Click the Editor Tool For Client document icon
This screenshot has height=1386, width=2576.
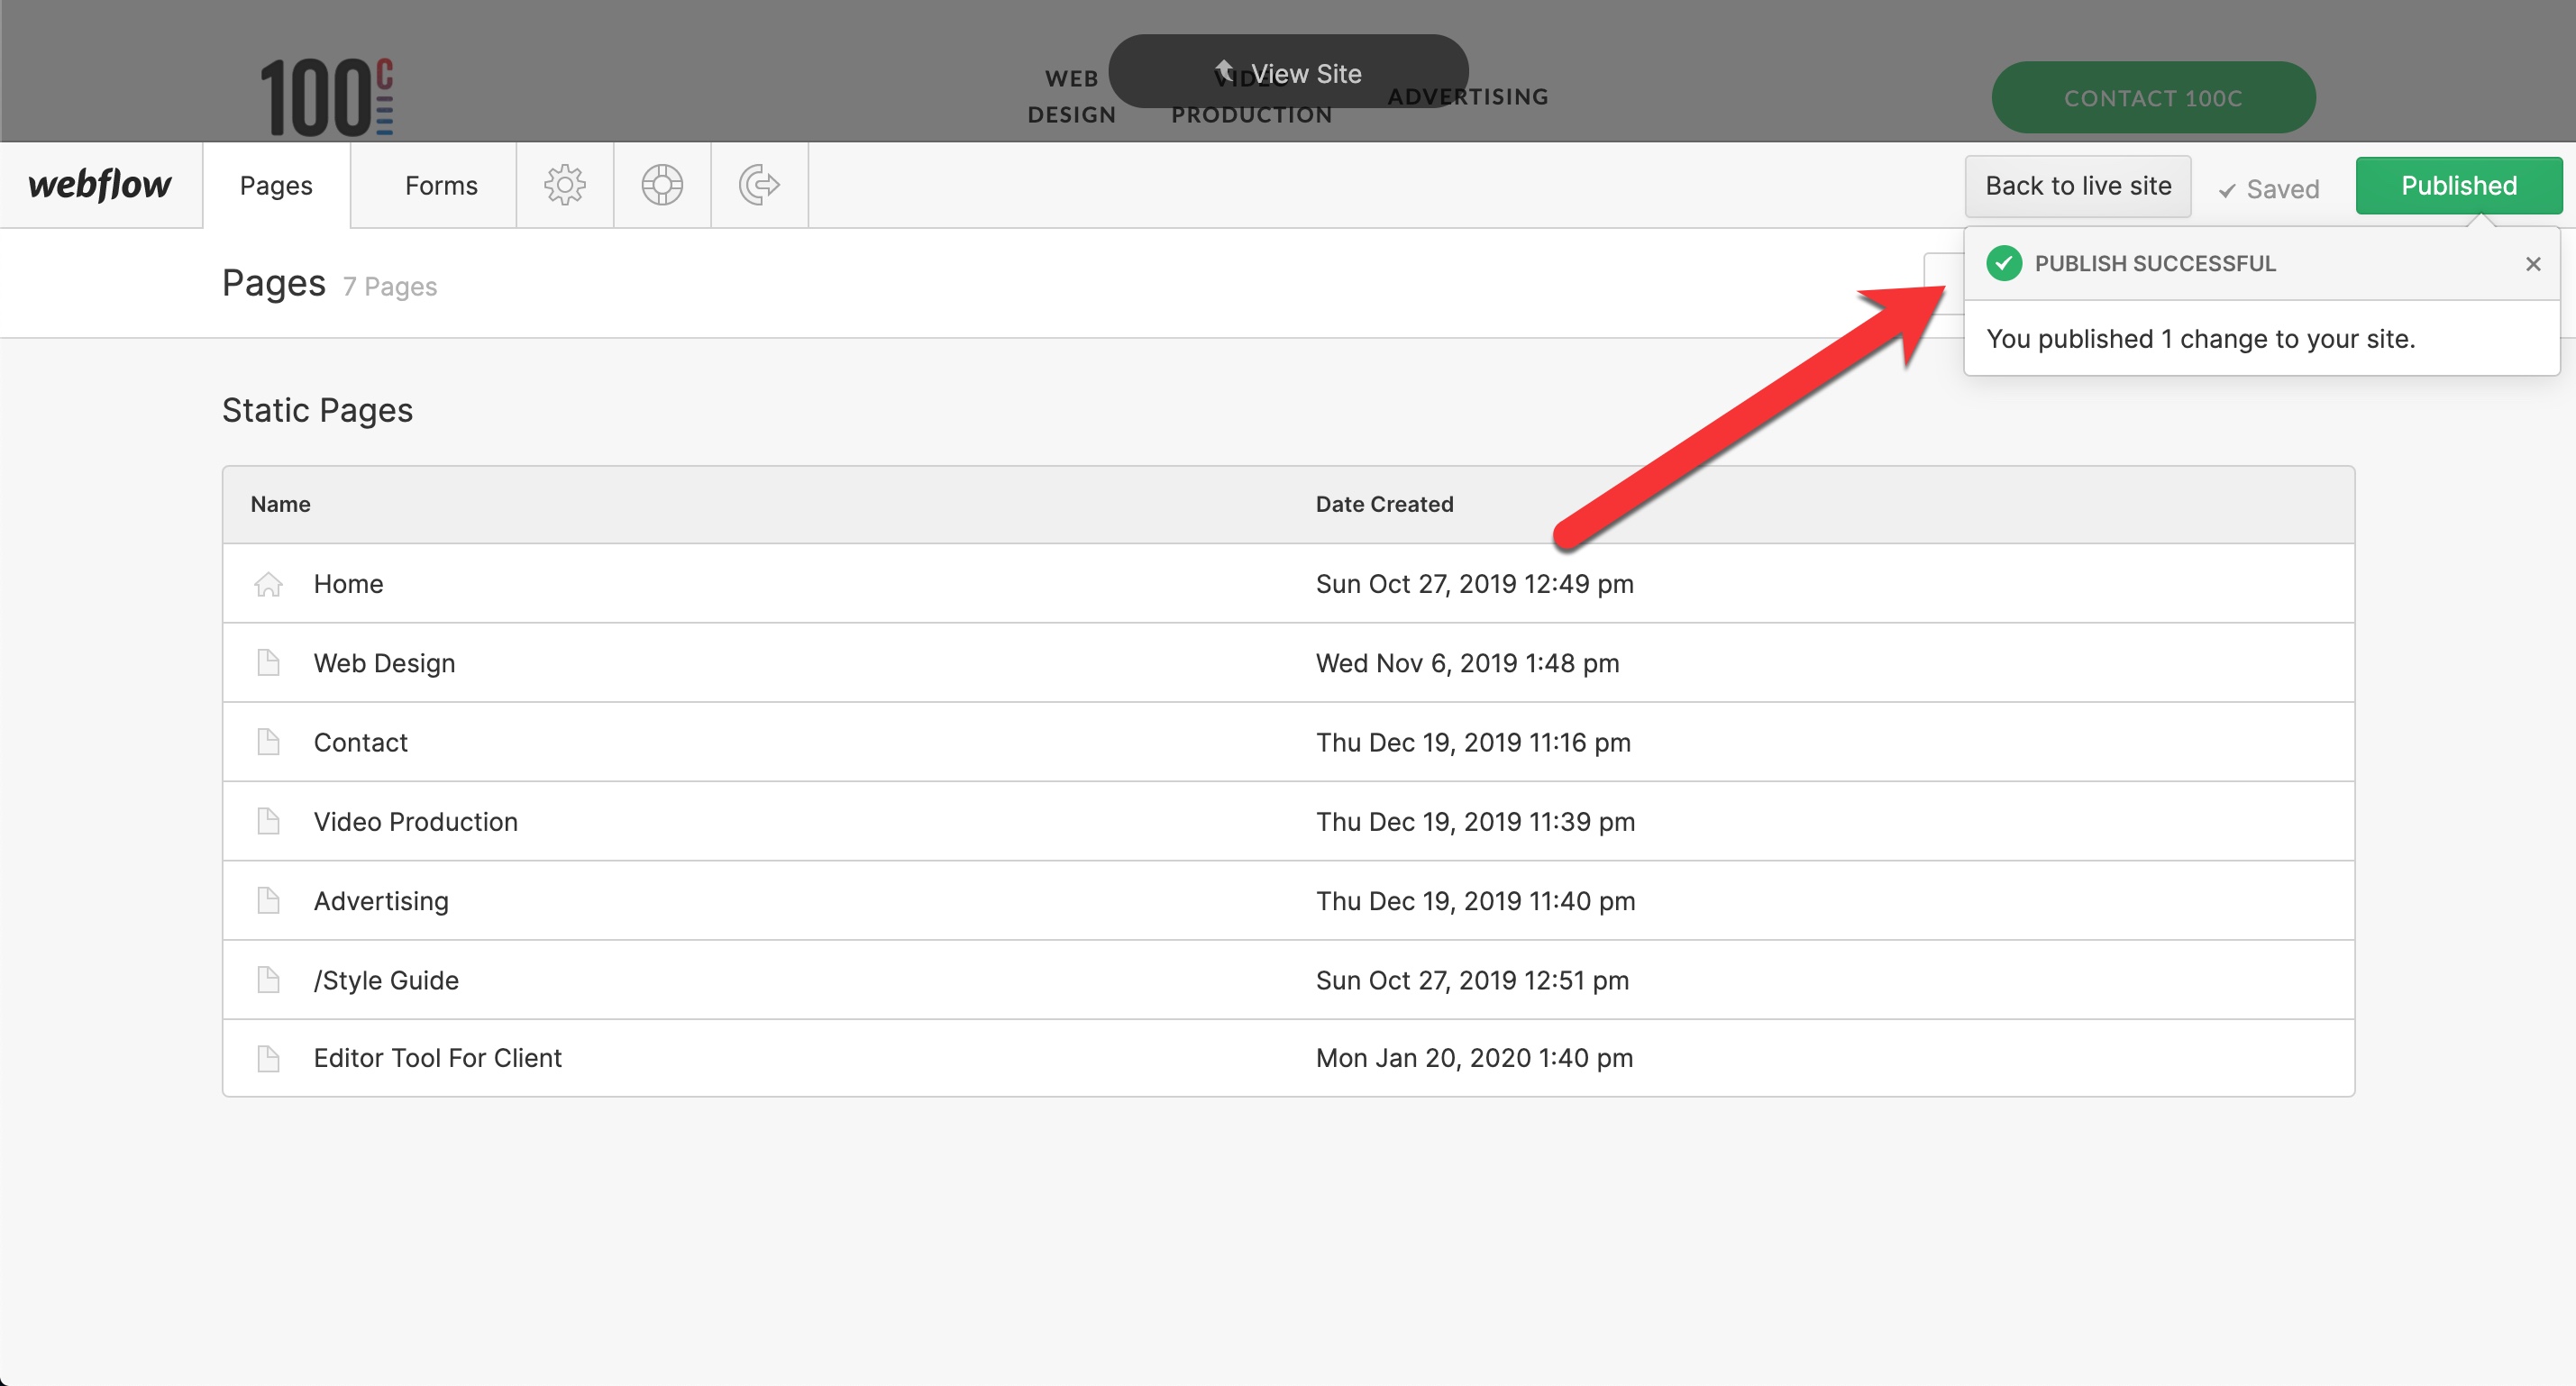(x=268, y=1058)
